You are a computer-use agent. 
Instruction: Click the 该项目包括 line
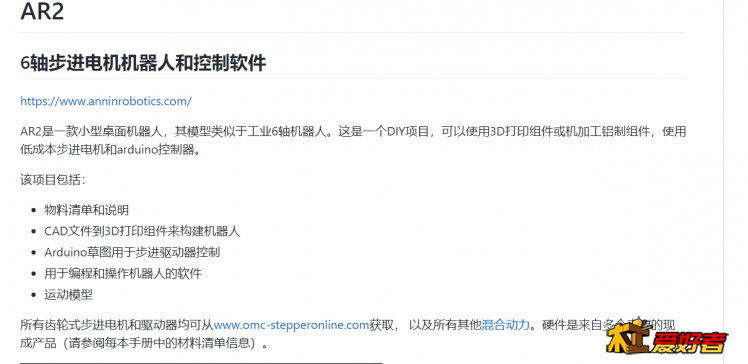(x=52, y=180)
